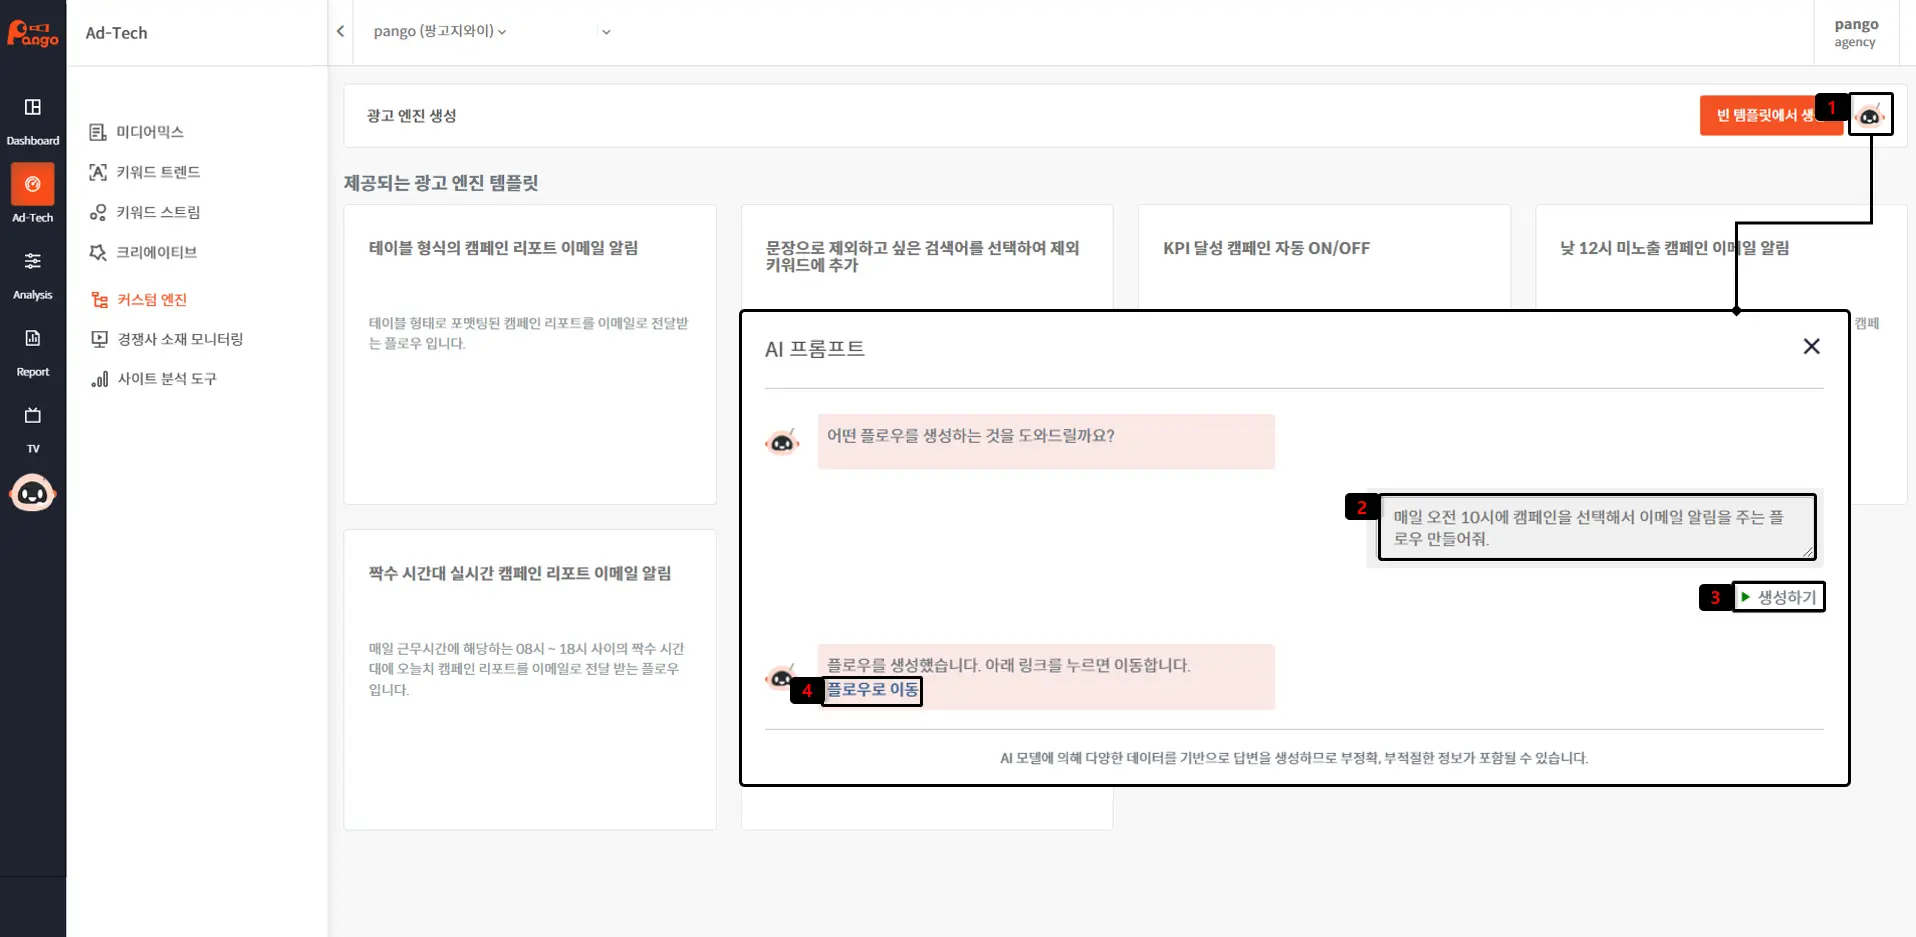Screen dimensions: 1916x937
Task: Go to 키워드 트렌드 menu
Action: 158,172
